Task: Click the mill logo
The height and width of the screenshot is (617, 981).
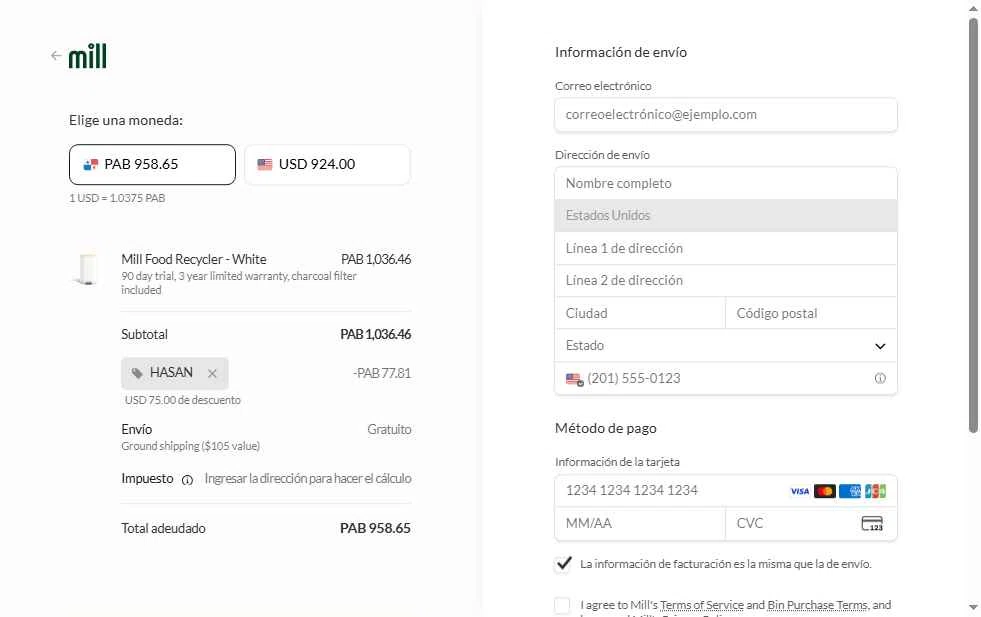Action: coord(88,56)
